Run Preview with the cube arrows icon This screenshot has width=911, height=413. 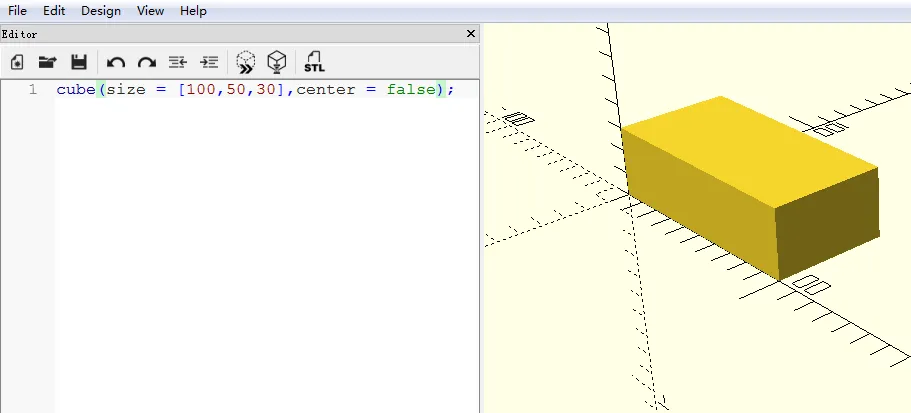[x=246, y=62]
